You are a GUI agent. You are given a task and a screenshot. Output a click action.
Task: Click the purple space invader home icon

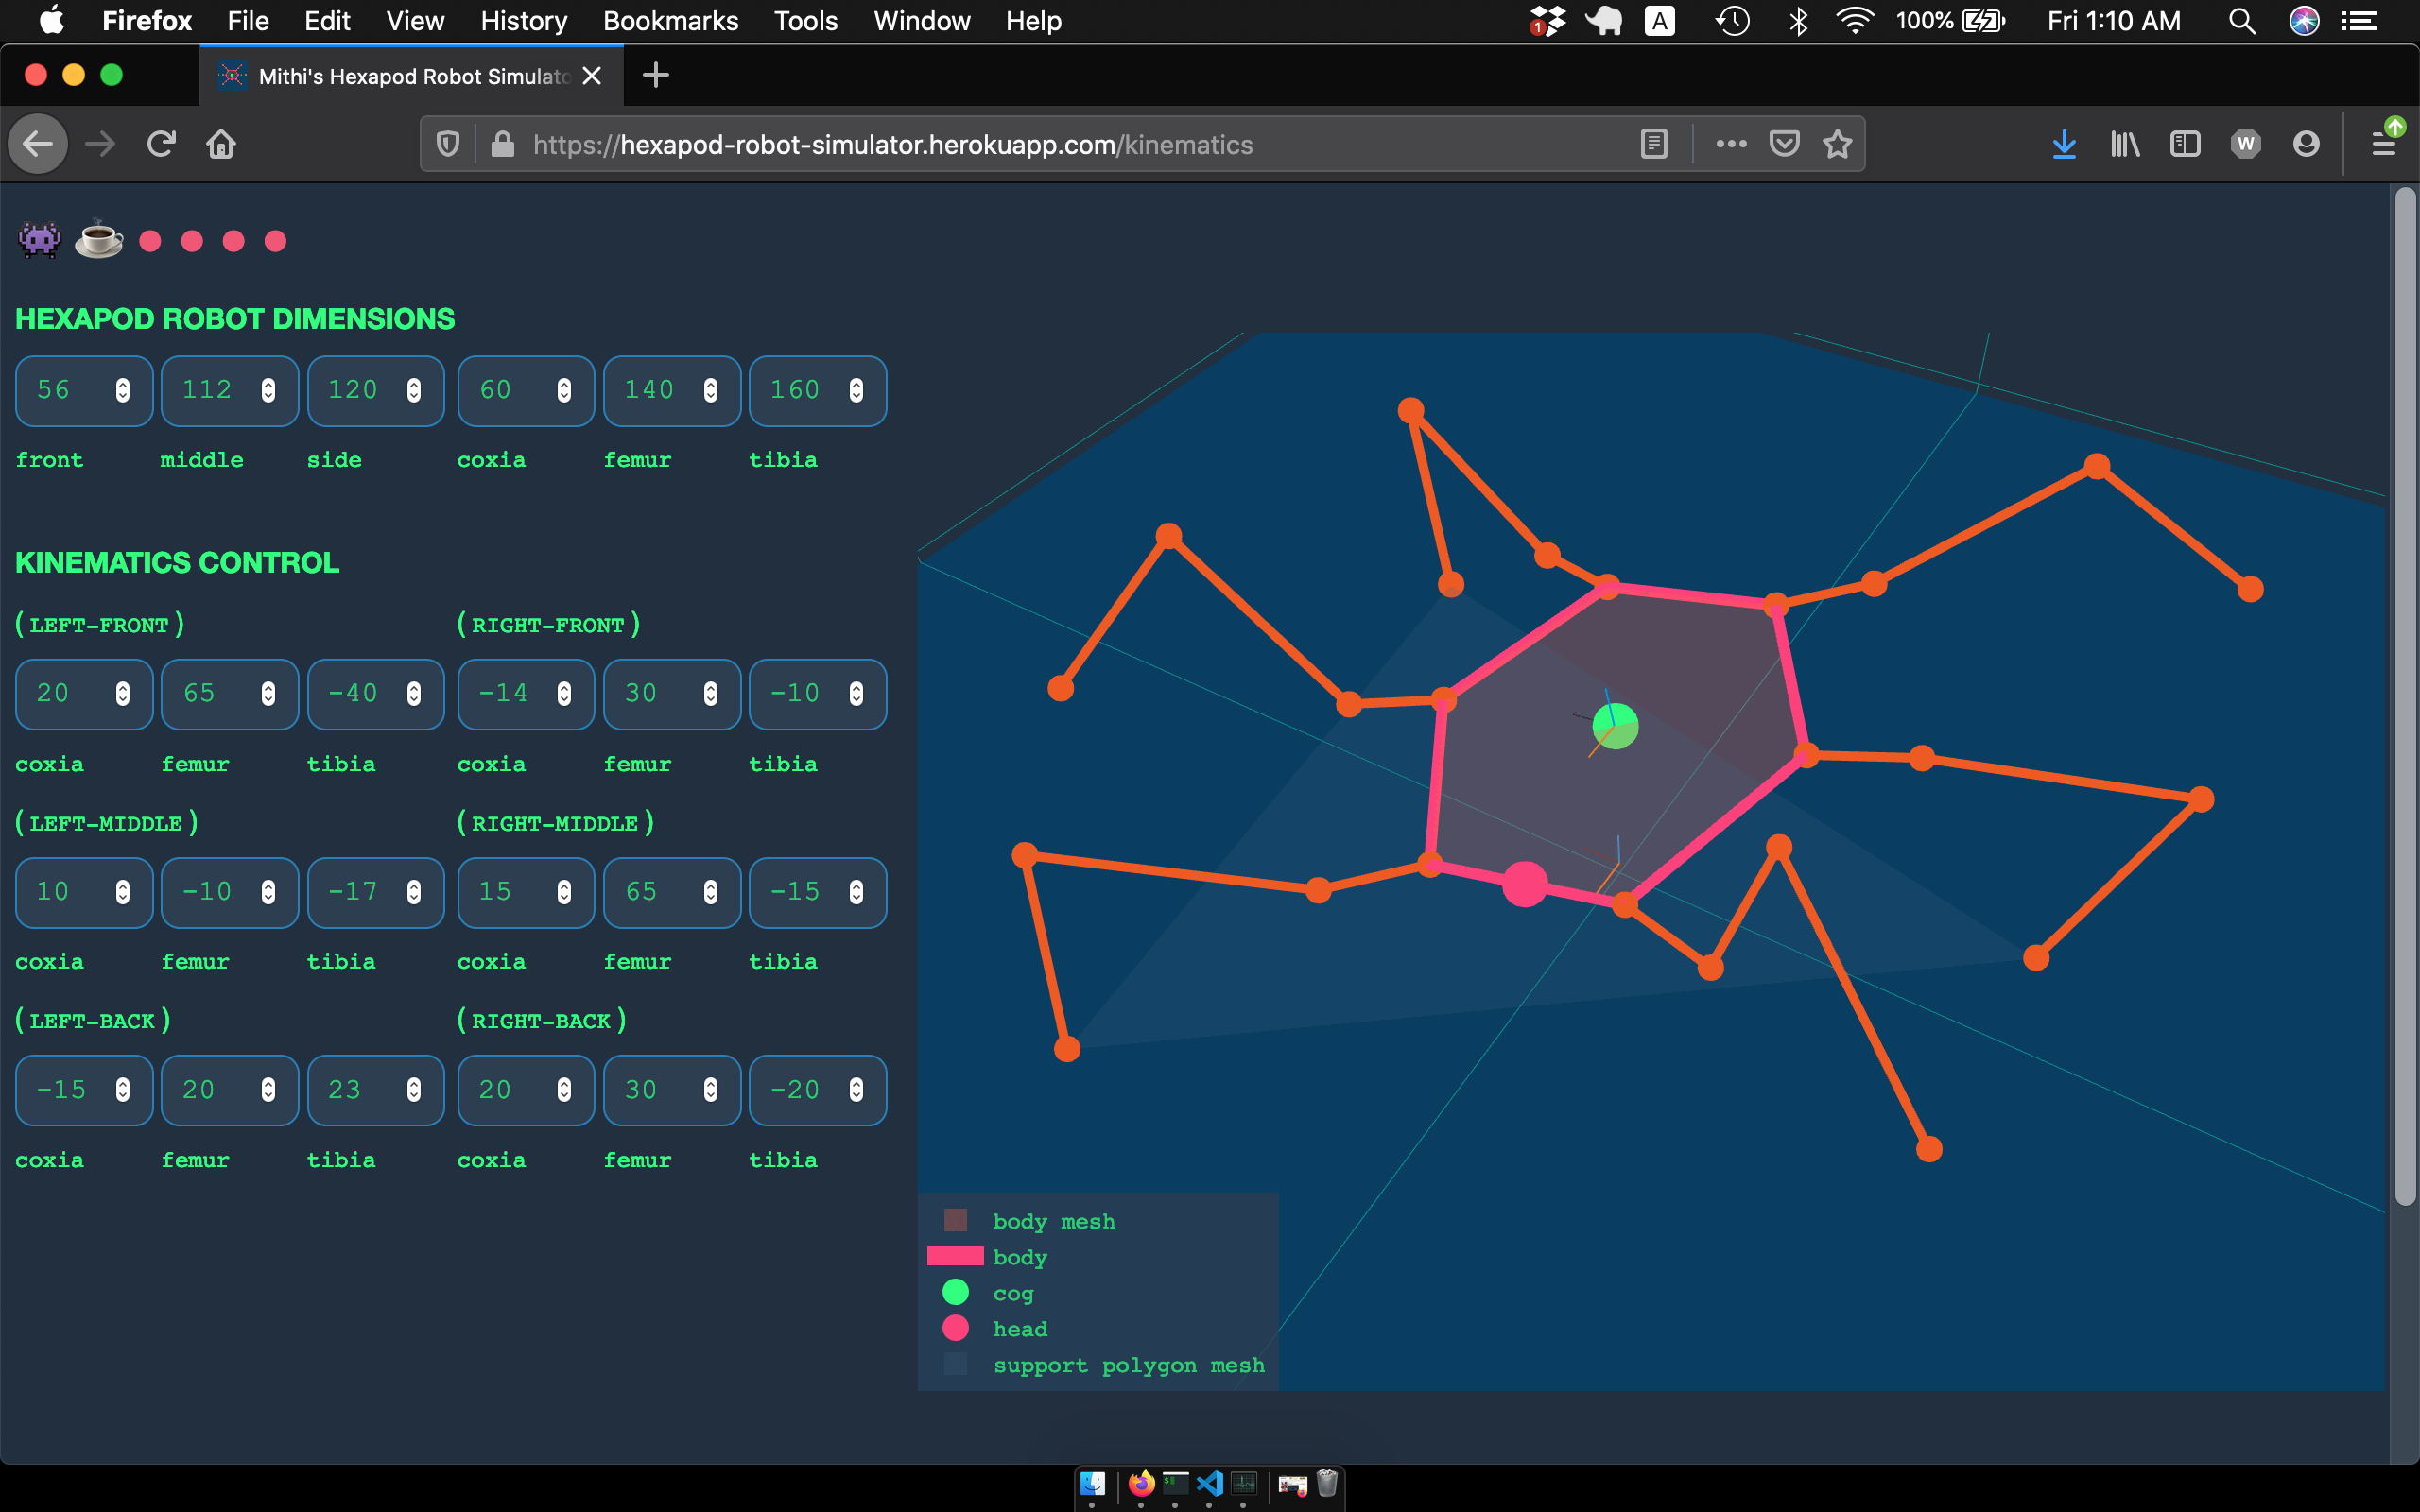(x=40, y=240)
